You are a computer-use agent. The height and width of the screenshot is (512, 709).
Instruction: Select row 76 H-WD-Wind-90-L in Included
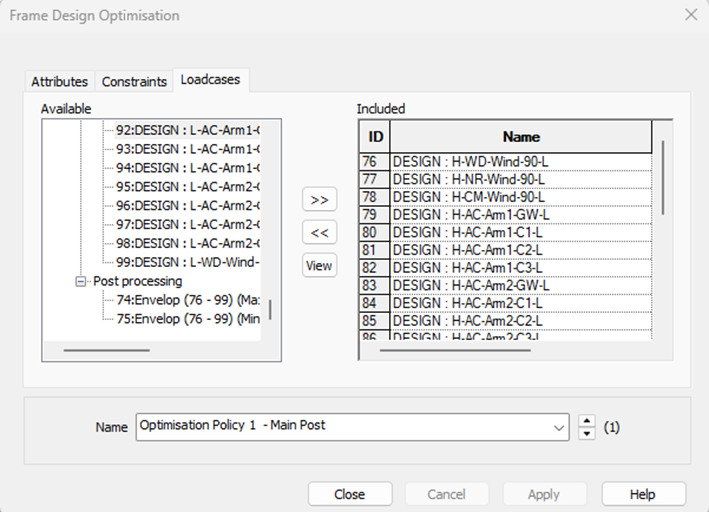click(470, 161)
